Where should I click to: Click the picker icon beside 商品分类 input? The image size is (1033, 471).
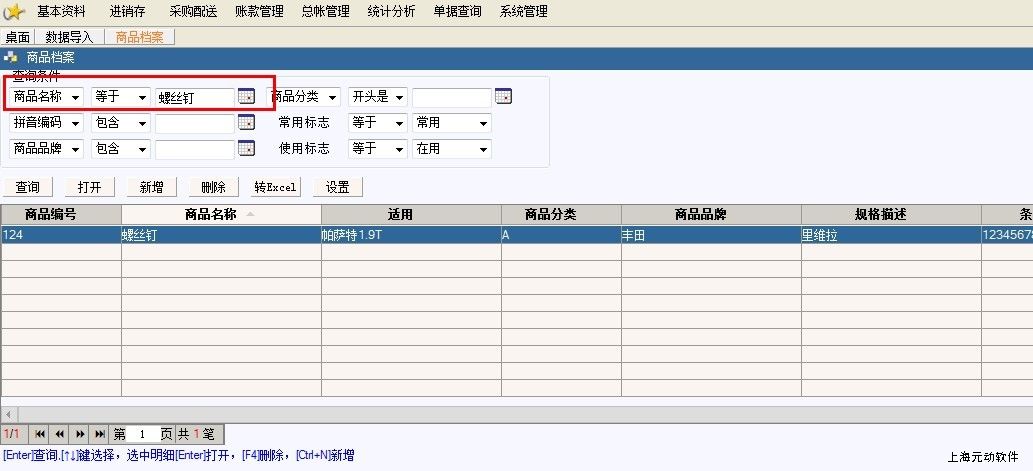(503, 97)
